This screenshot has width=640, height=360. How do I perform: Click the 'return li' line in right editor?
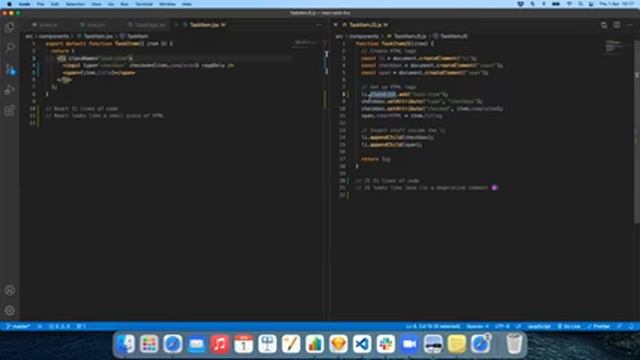[376, 159]
